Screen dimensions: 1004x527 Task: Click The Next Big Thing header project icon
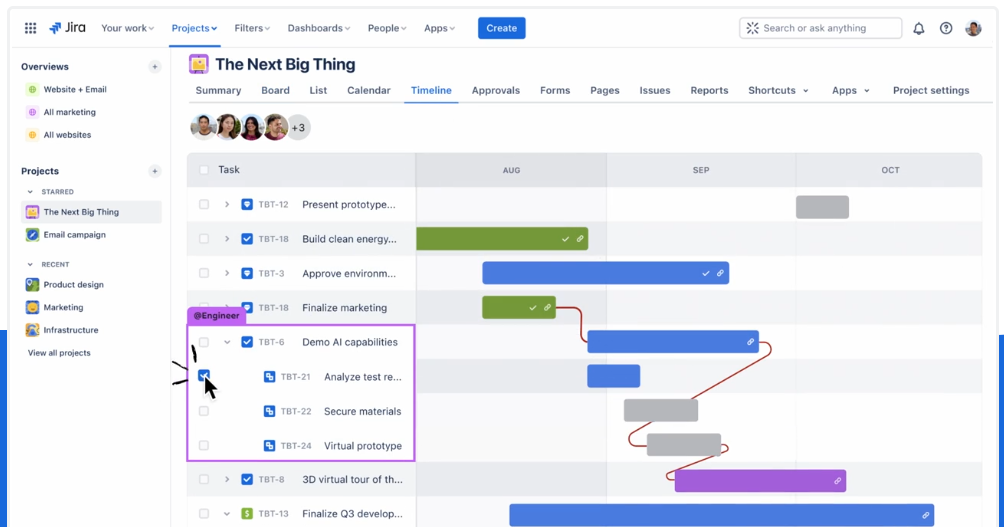198,64
